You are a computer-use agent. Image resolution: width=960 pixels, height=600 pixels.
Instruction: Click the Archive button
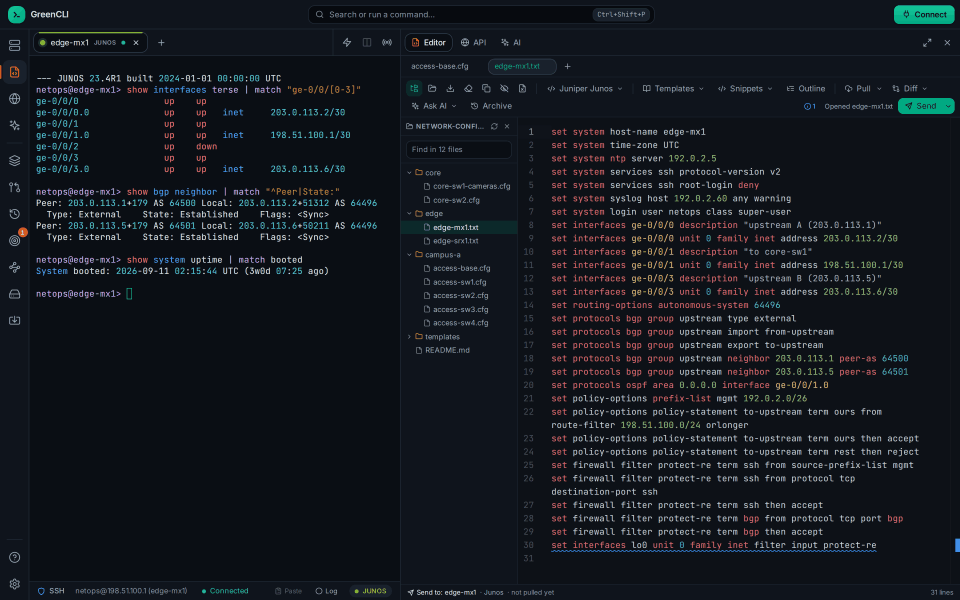[491, 106]
